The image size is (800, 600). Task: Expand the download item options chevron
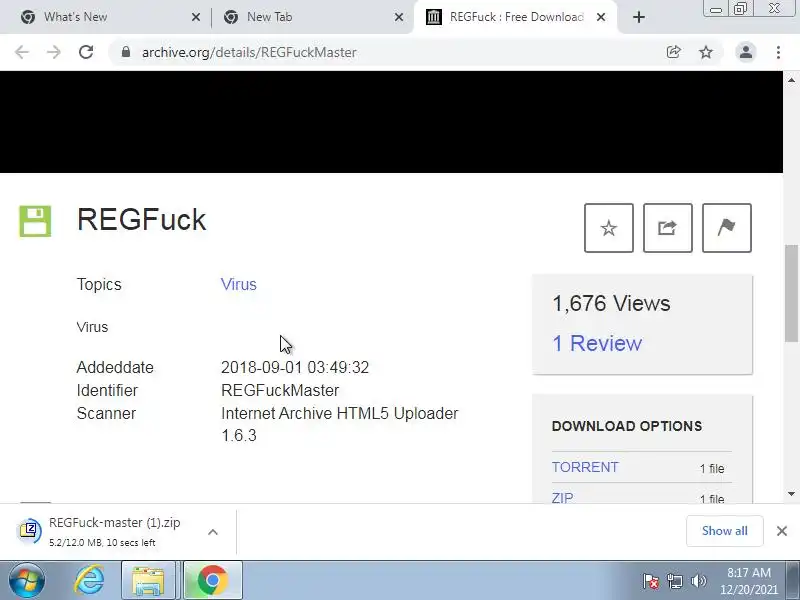213,532
